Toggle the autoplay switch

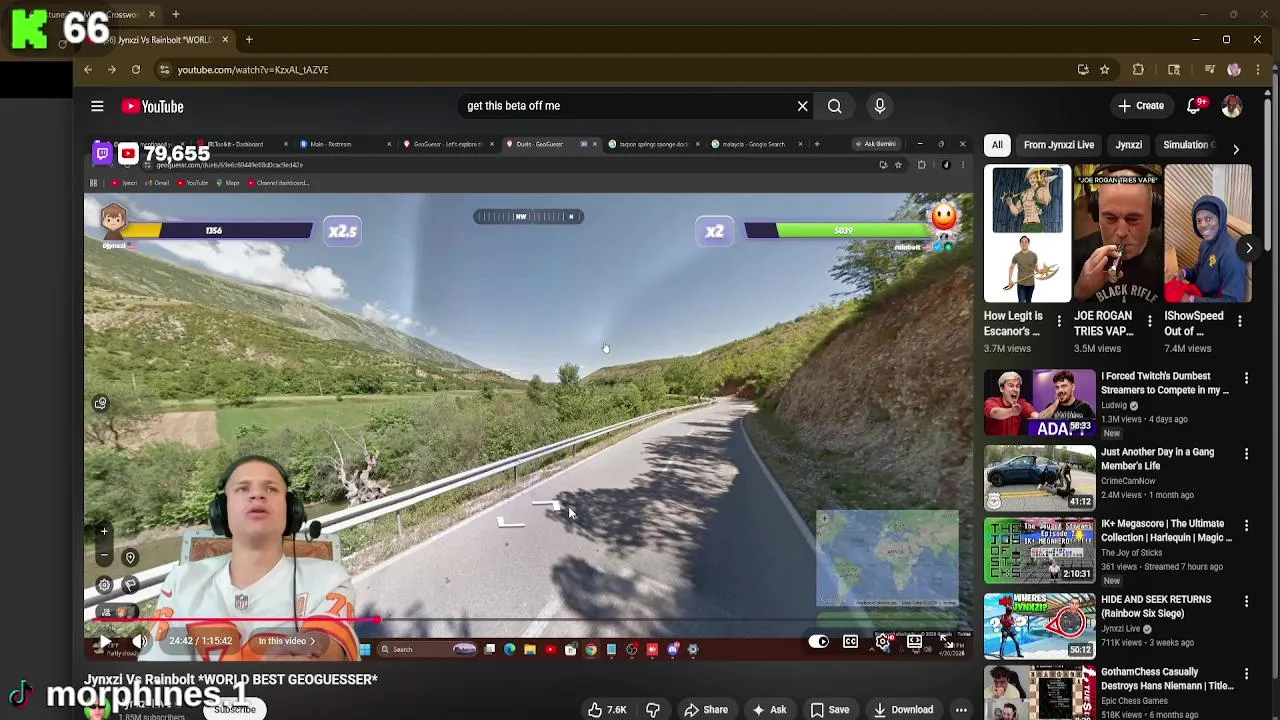click(x=819, y=641)
